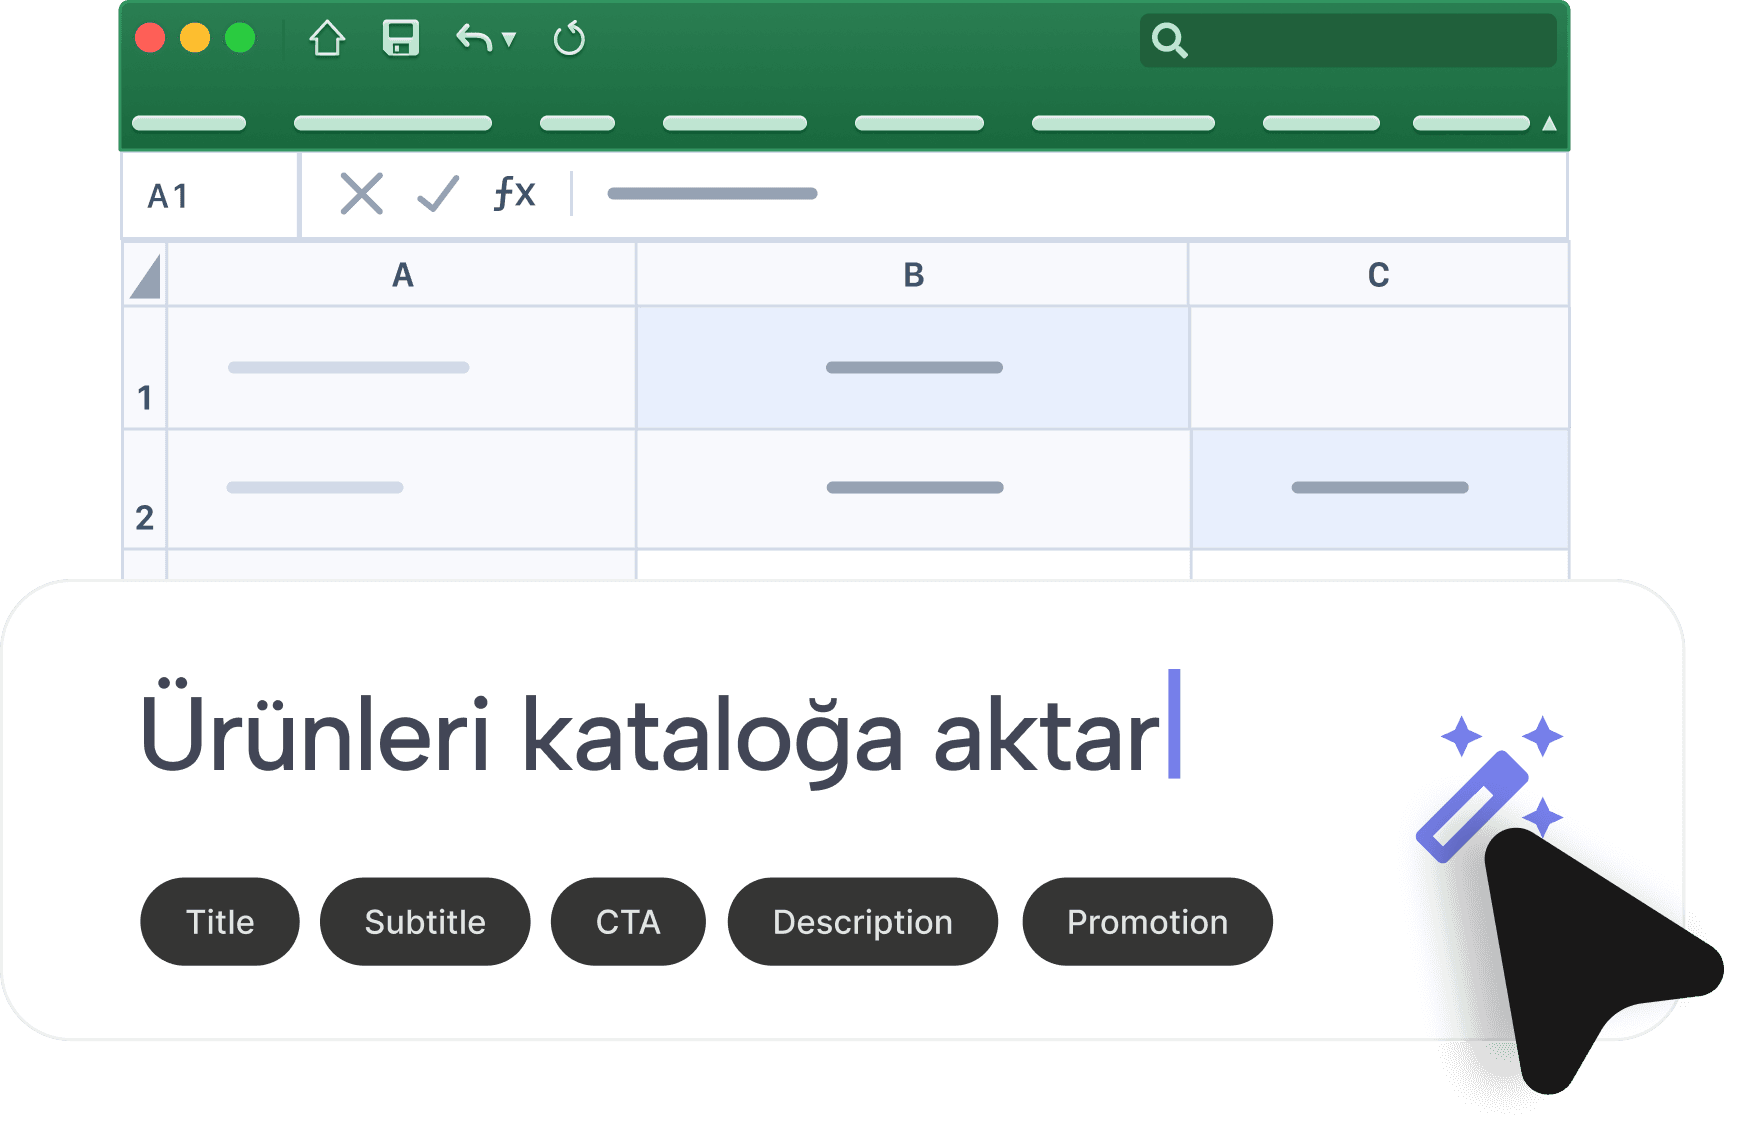Select row 2 header
Screen dimensions: 1737x1137
145,490
